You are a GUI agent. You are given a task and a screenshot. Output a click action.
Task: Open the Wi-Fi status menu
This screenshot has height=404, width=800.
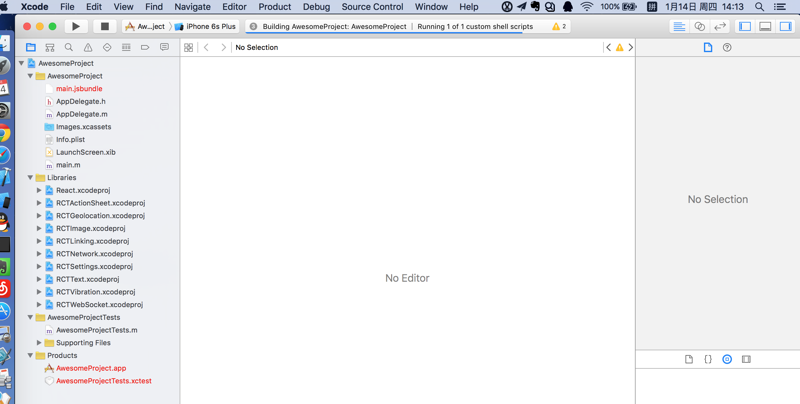click(587, 7)
